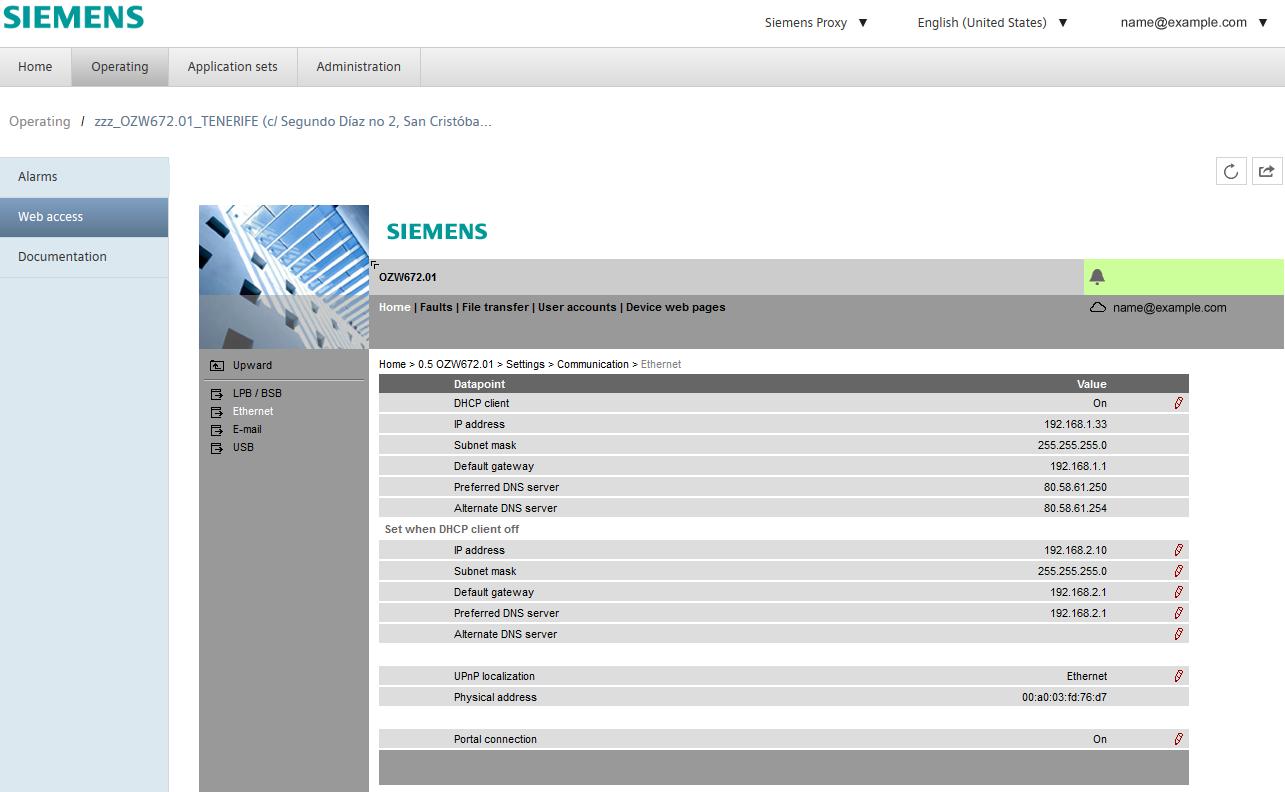Switch to the Home tab

point(35,66)
